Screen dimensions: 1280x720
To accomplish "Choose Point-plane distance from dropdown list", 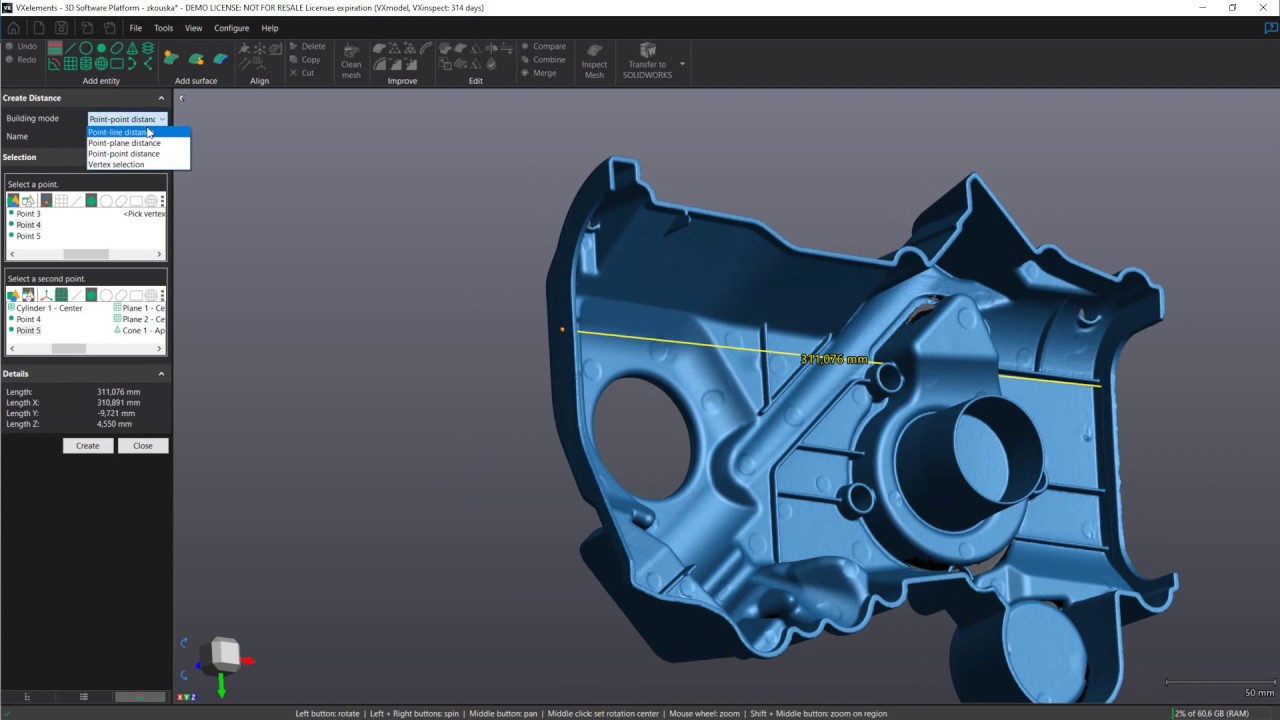I will (x=124, y=143).
